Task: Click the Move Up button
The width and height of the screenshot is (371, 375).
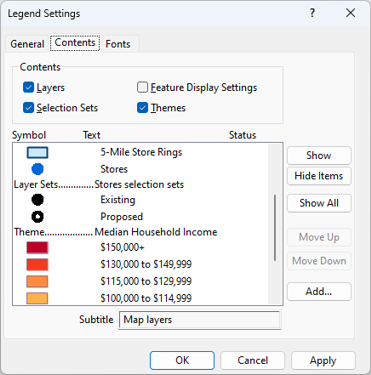Action: click(x=319, y=237)
